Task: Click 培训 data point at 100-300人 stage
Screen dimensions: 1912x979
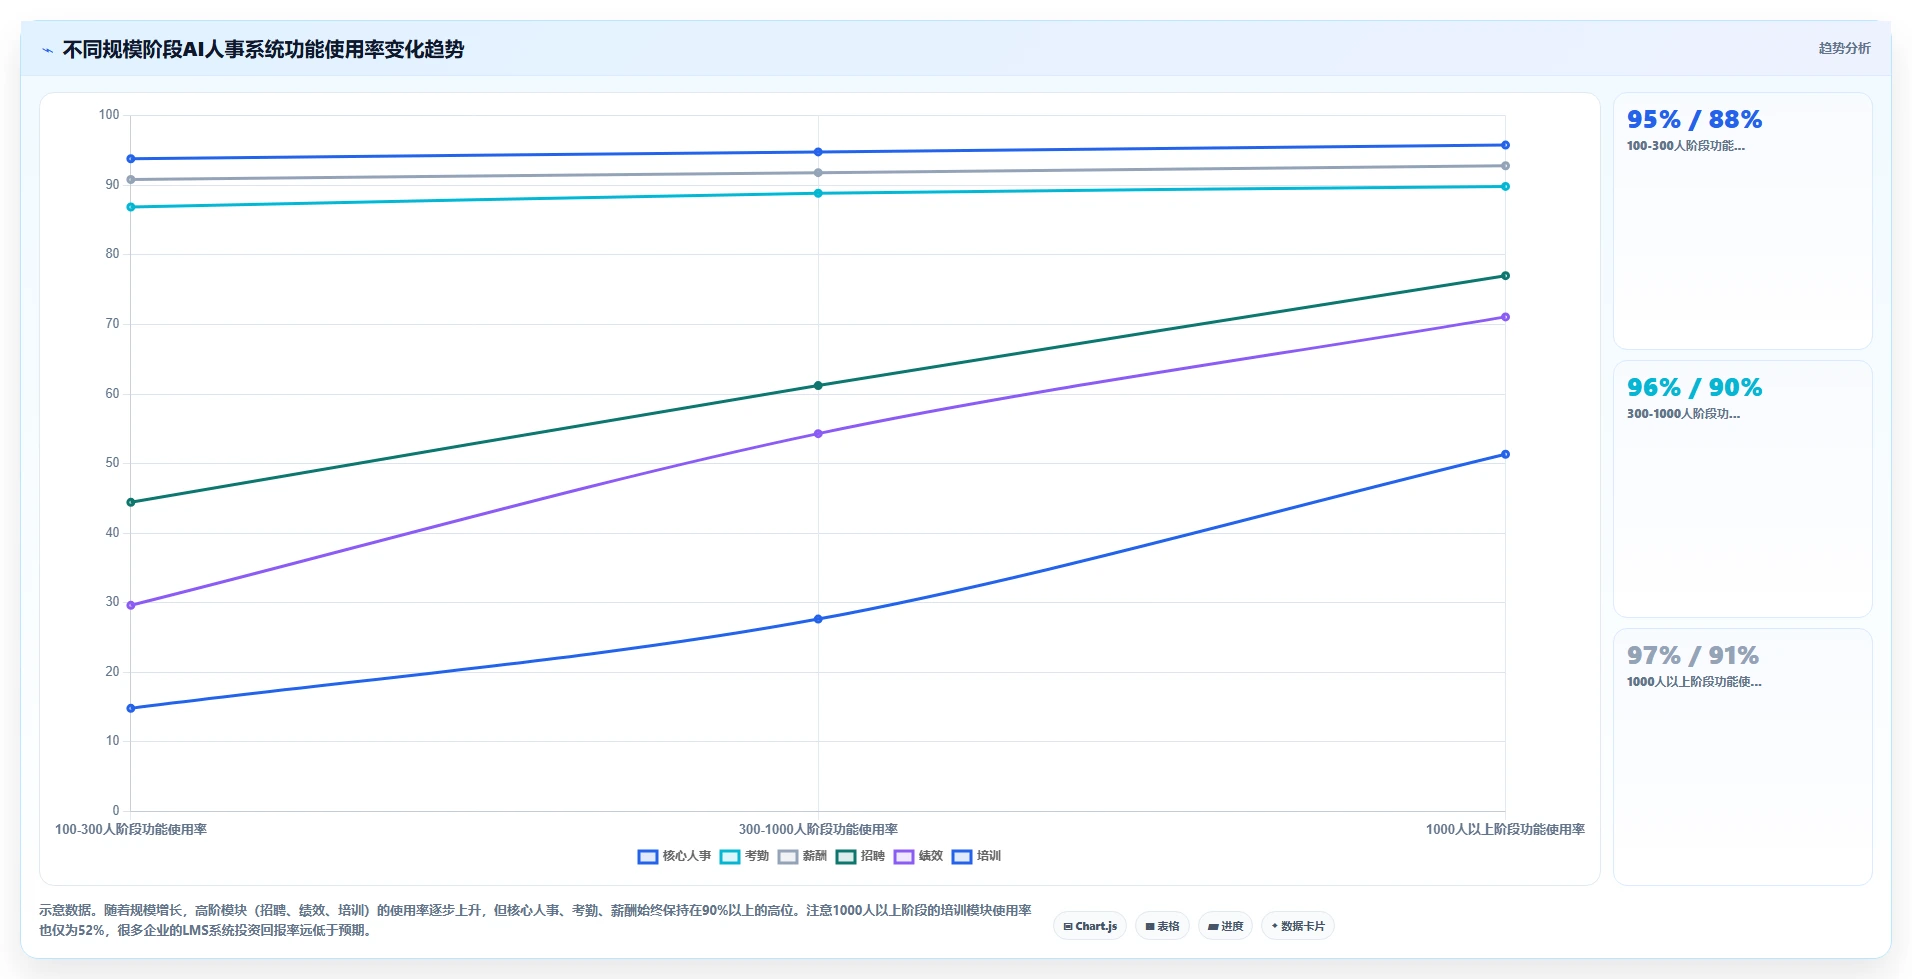Action: coord(131,708)
